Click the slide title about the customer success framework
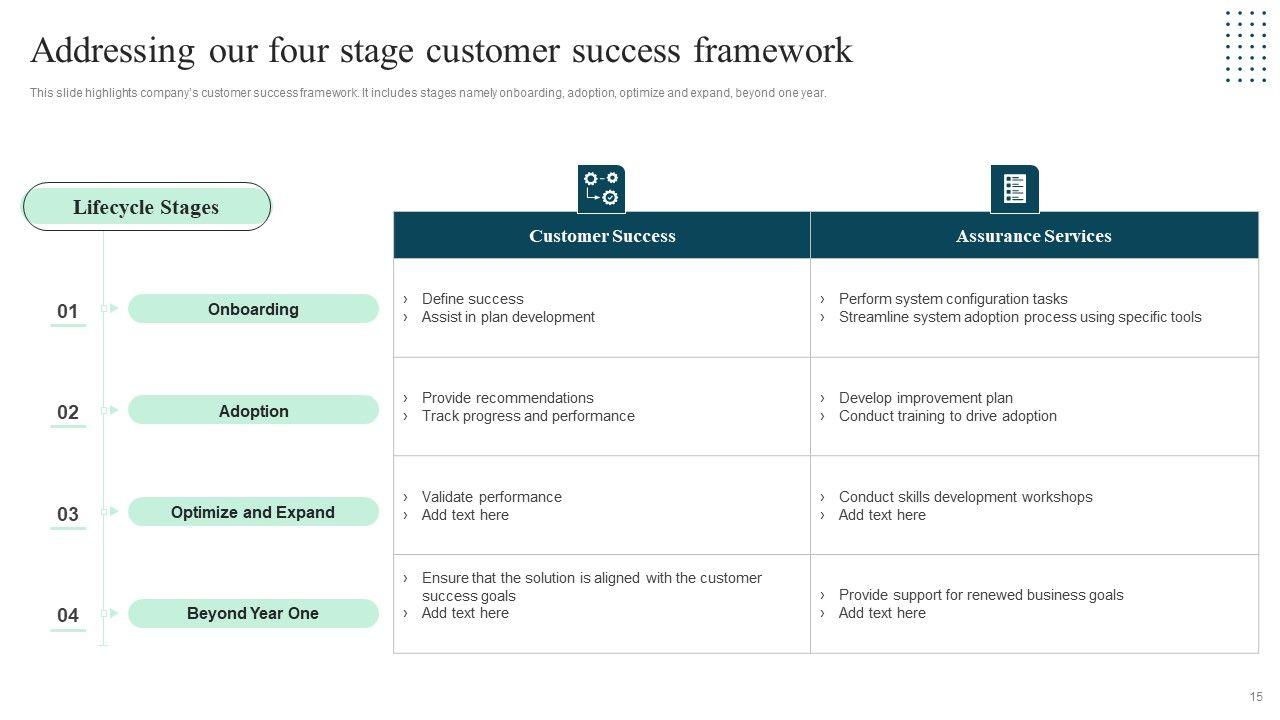1280x720 pixels. coord(441,50)
